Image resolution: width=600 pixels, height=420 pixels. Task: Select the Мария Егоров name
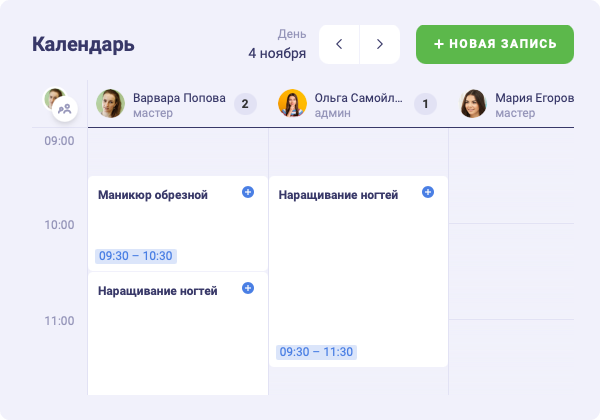point(535,98)
